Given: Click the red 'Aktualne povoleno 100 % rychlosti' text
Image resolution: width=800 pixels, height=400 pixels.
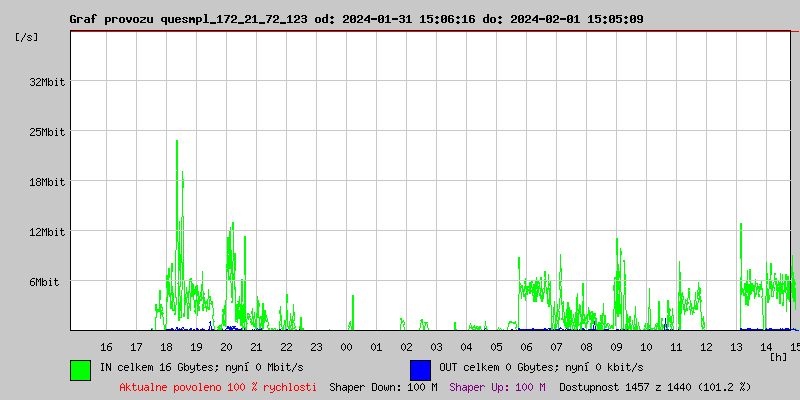Looking at the screenshot, I should coord(218,387).
